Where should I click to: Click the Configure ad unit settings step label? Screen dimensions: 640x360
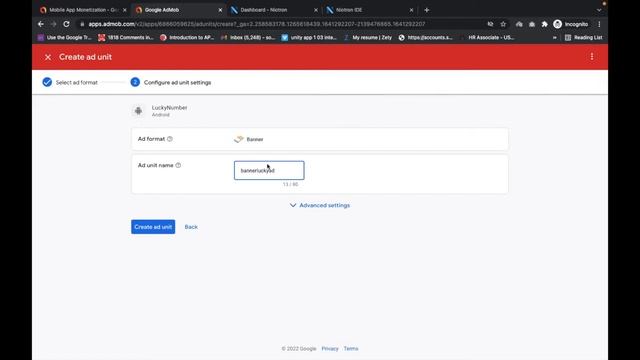[178, 82]
